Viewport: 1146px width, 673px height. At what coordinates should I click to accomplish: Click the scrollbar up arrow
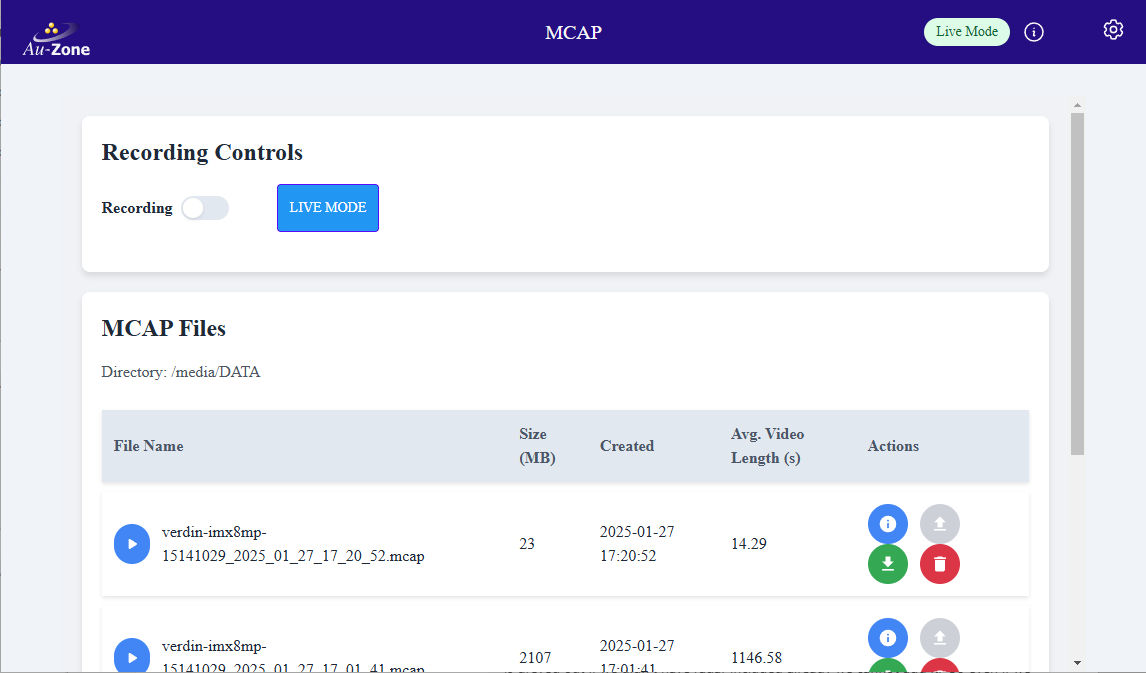1077,105
